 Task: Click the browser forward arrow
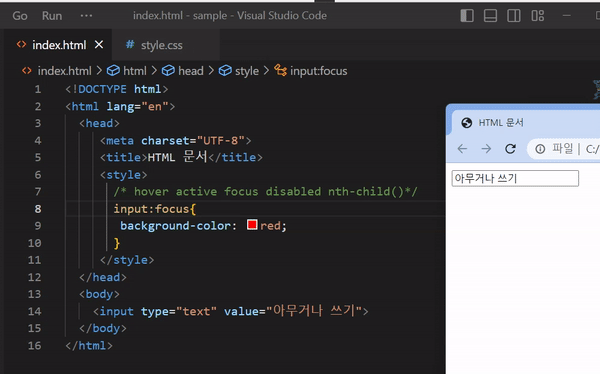(x=486, y=149)
